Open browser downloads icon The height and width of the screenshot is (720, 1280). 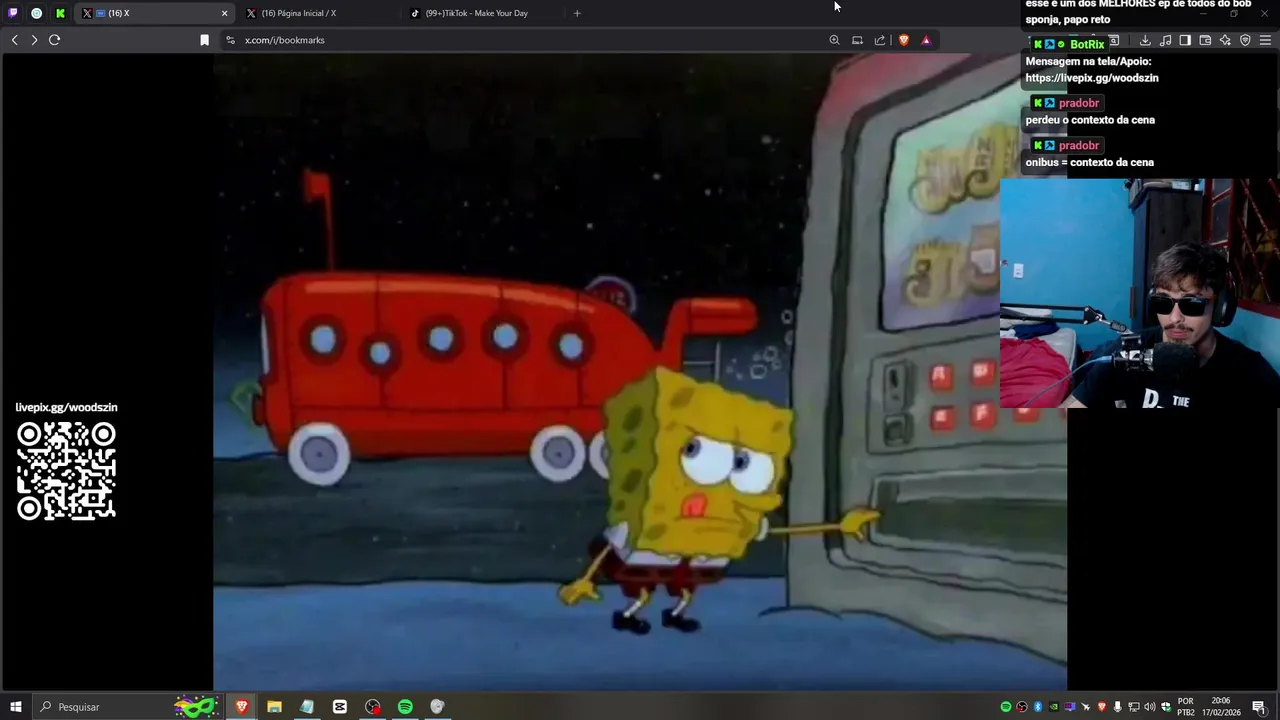pos(1145,40)
